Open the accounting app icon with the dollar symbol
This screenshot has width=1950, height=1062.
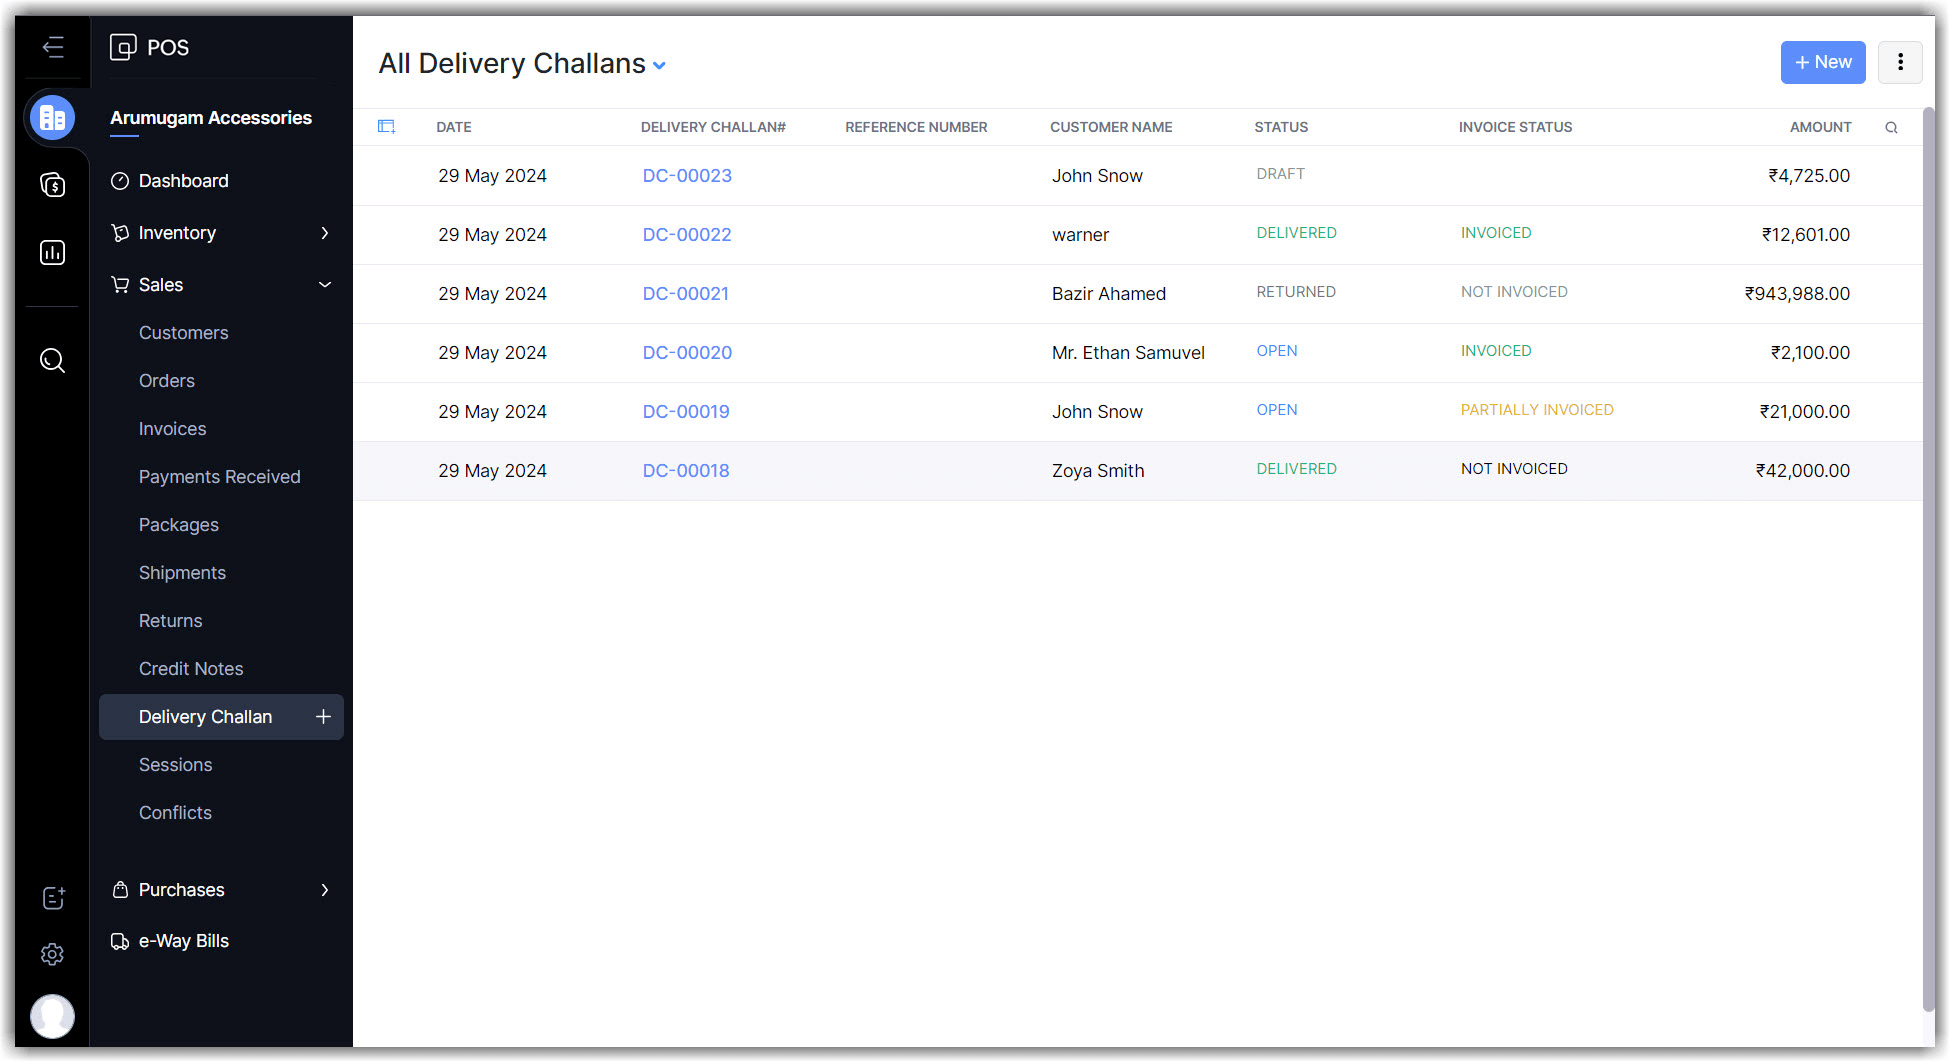point(53,185)
